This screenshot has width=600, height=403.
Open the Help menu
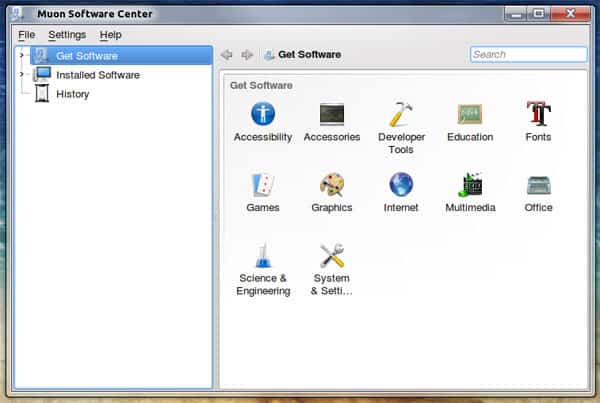point(111,35)
